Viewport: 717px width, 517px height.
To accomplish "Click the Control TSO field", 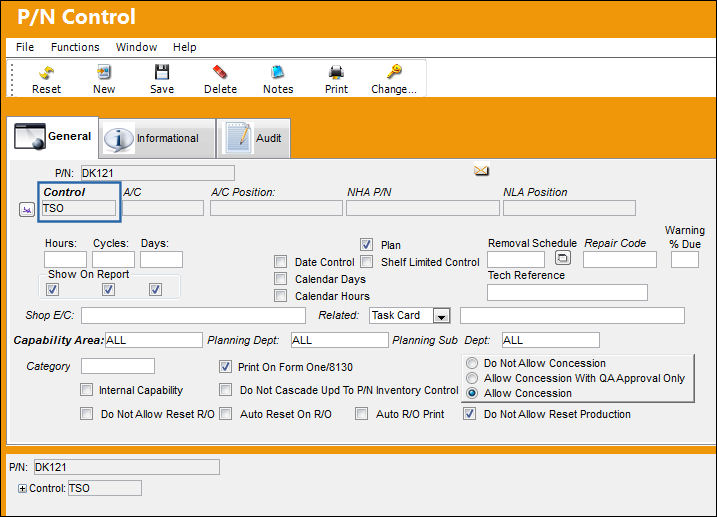I will click(79, 208).
